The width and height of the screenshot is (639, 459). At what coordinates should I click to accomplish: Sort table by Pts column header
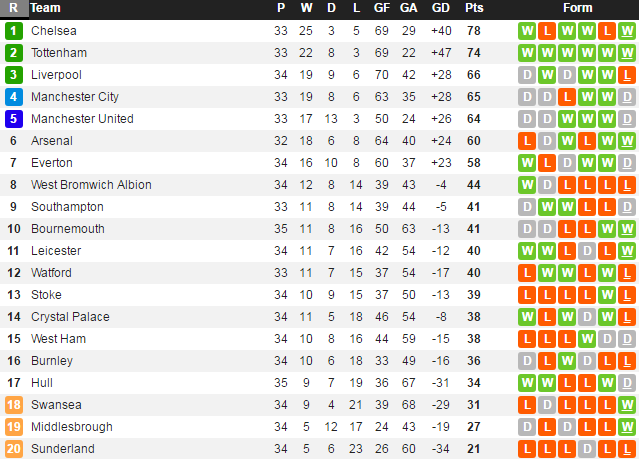click(473, 8)
